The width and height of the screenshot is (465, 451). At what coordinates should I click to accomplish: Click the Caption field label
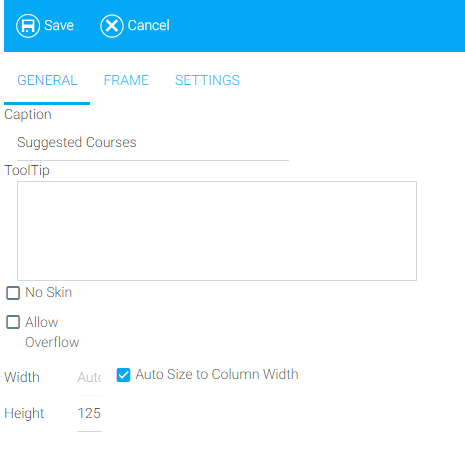[x=28, y=115]
